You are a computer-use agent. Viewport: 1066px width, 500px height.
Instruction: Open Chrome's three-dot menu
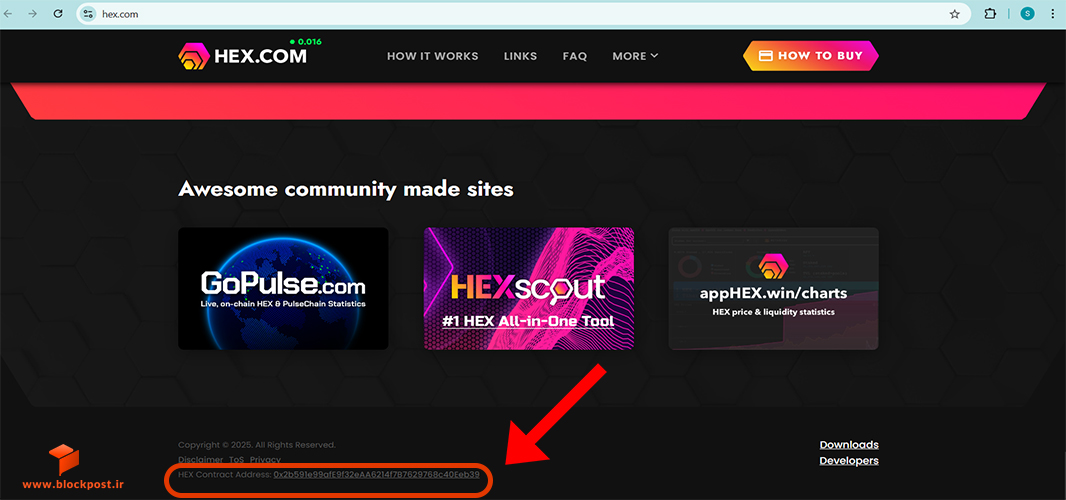tap(1053, 14)
